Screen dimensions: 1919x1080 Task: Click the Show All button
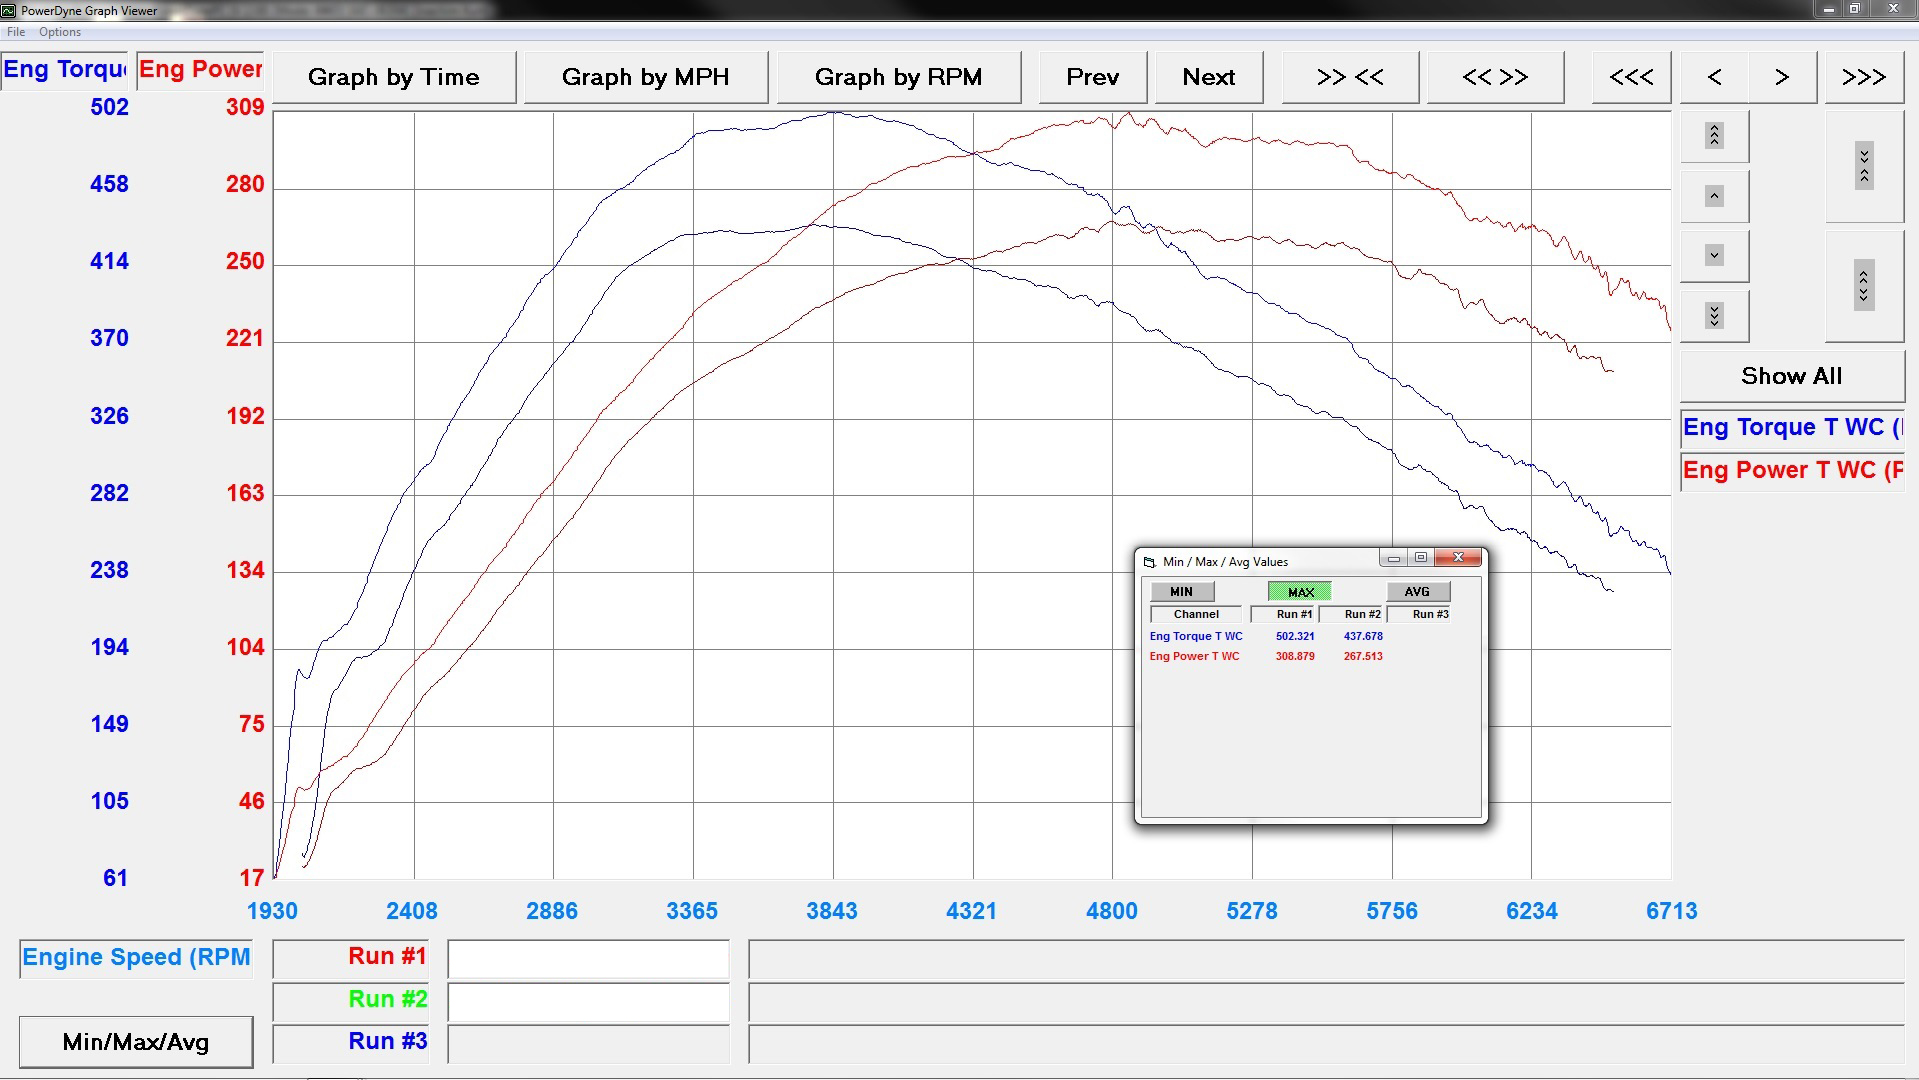coord(1791,376)
